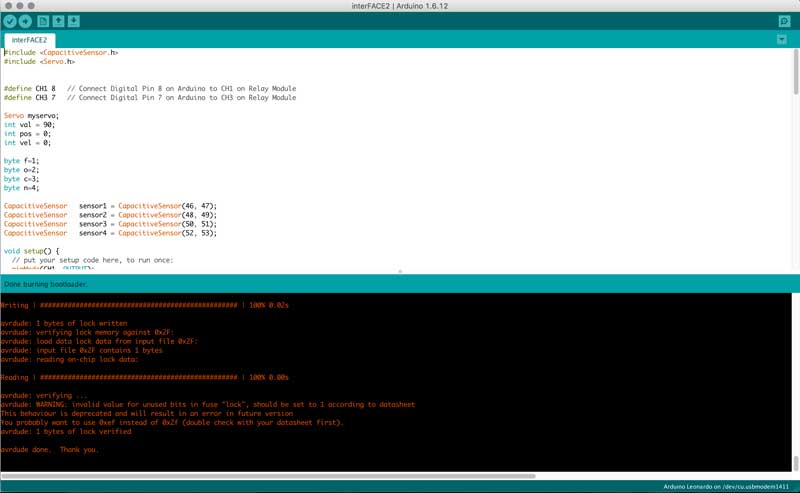Click the 'byte o=2;' line
Viewport: 800px width, 493px height.
[x=21, y=170]
